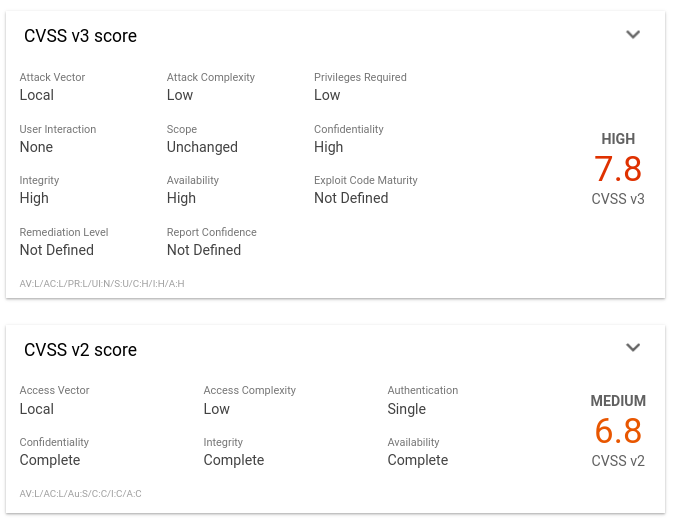Click the Scope Unchanged value
This screenshot has width=675, height=521.
coord(202,147)
